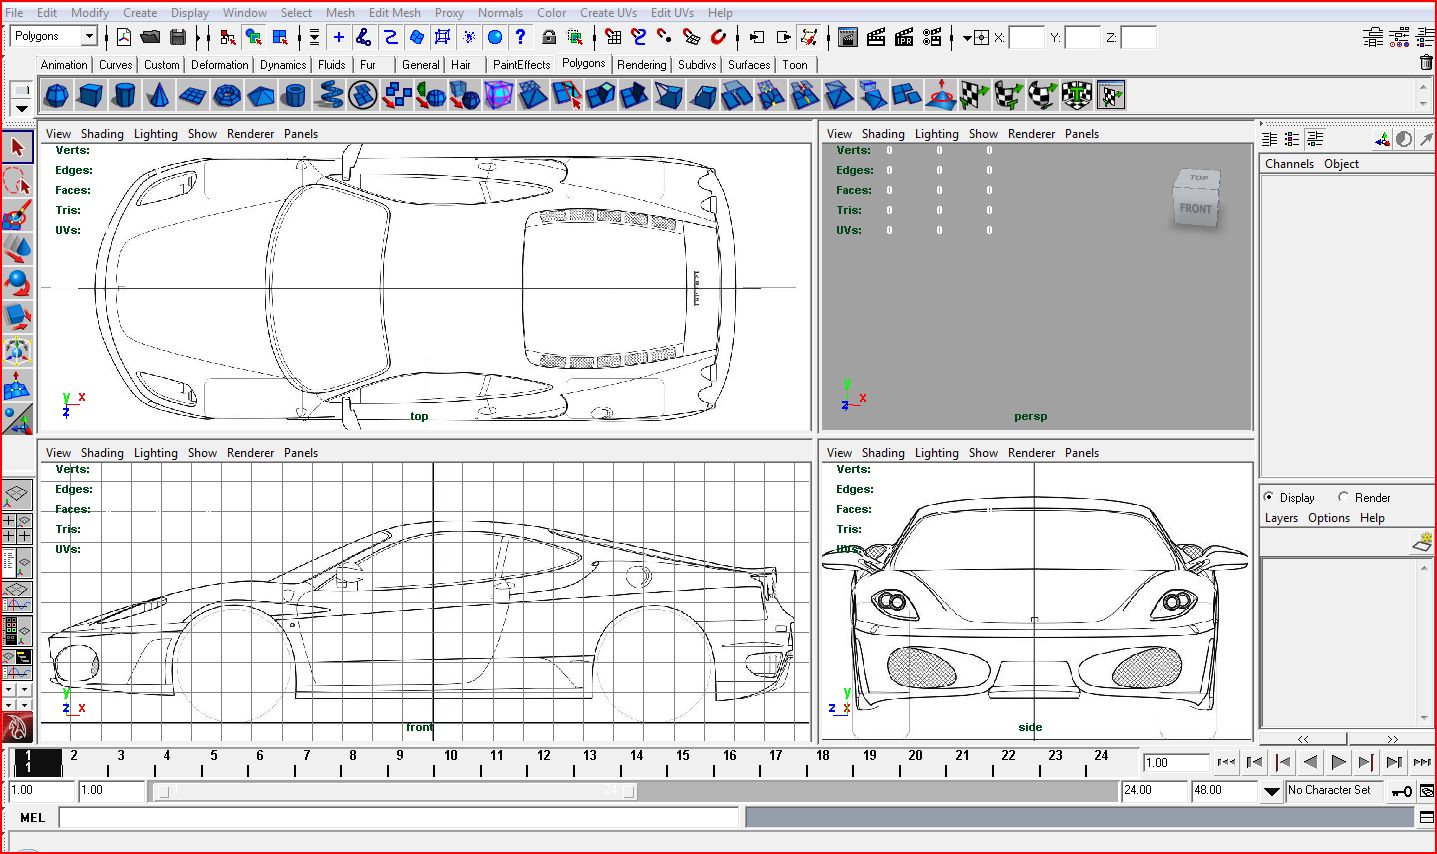
Task: Open the Polygons menu set dropdown
Action: coord(88,36)
